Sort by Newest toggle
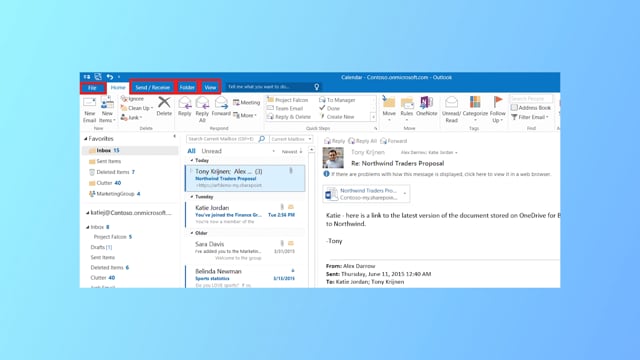The image size is (640, 360). click(x=292, y=151)
